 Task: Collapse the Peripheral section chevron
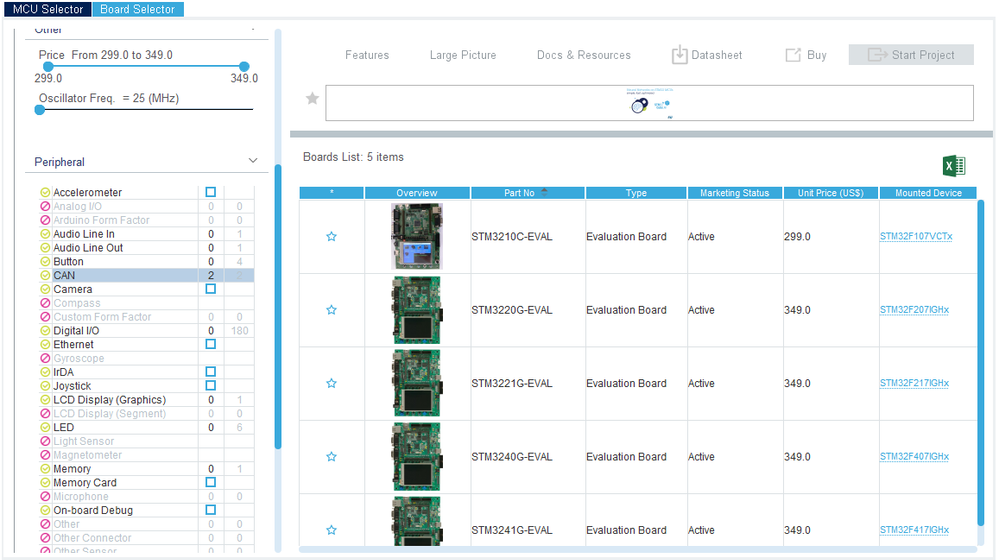click(253, 161)
